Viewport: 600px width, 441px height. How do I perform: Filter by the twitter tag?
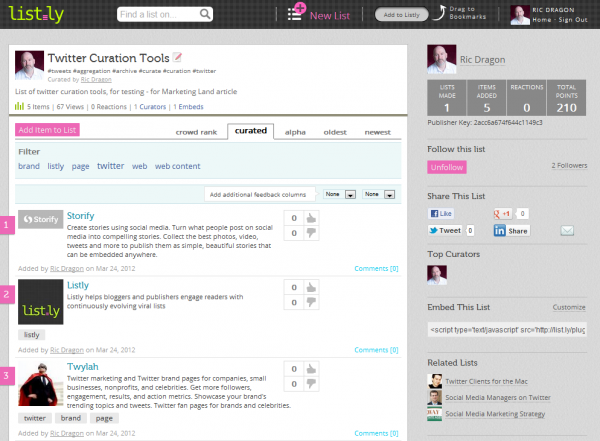(x=110, y=166)
